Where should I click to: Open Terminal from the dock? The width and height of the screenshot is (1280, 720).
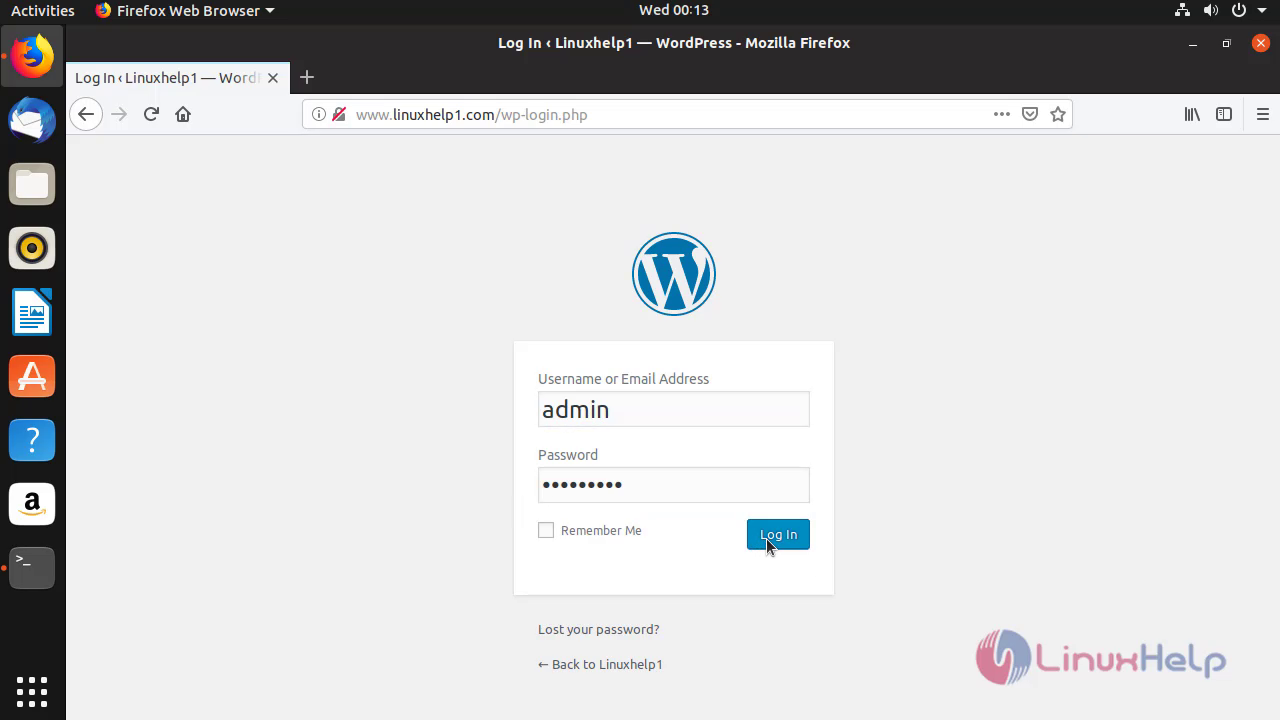[32, 568]
